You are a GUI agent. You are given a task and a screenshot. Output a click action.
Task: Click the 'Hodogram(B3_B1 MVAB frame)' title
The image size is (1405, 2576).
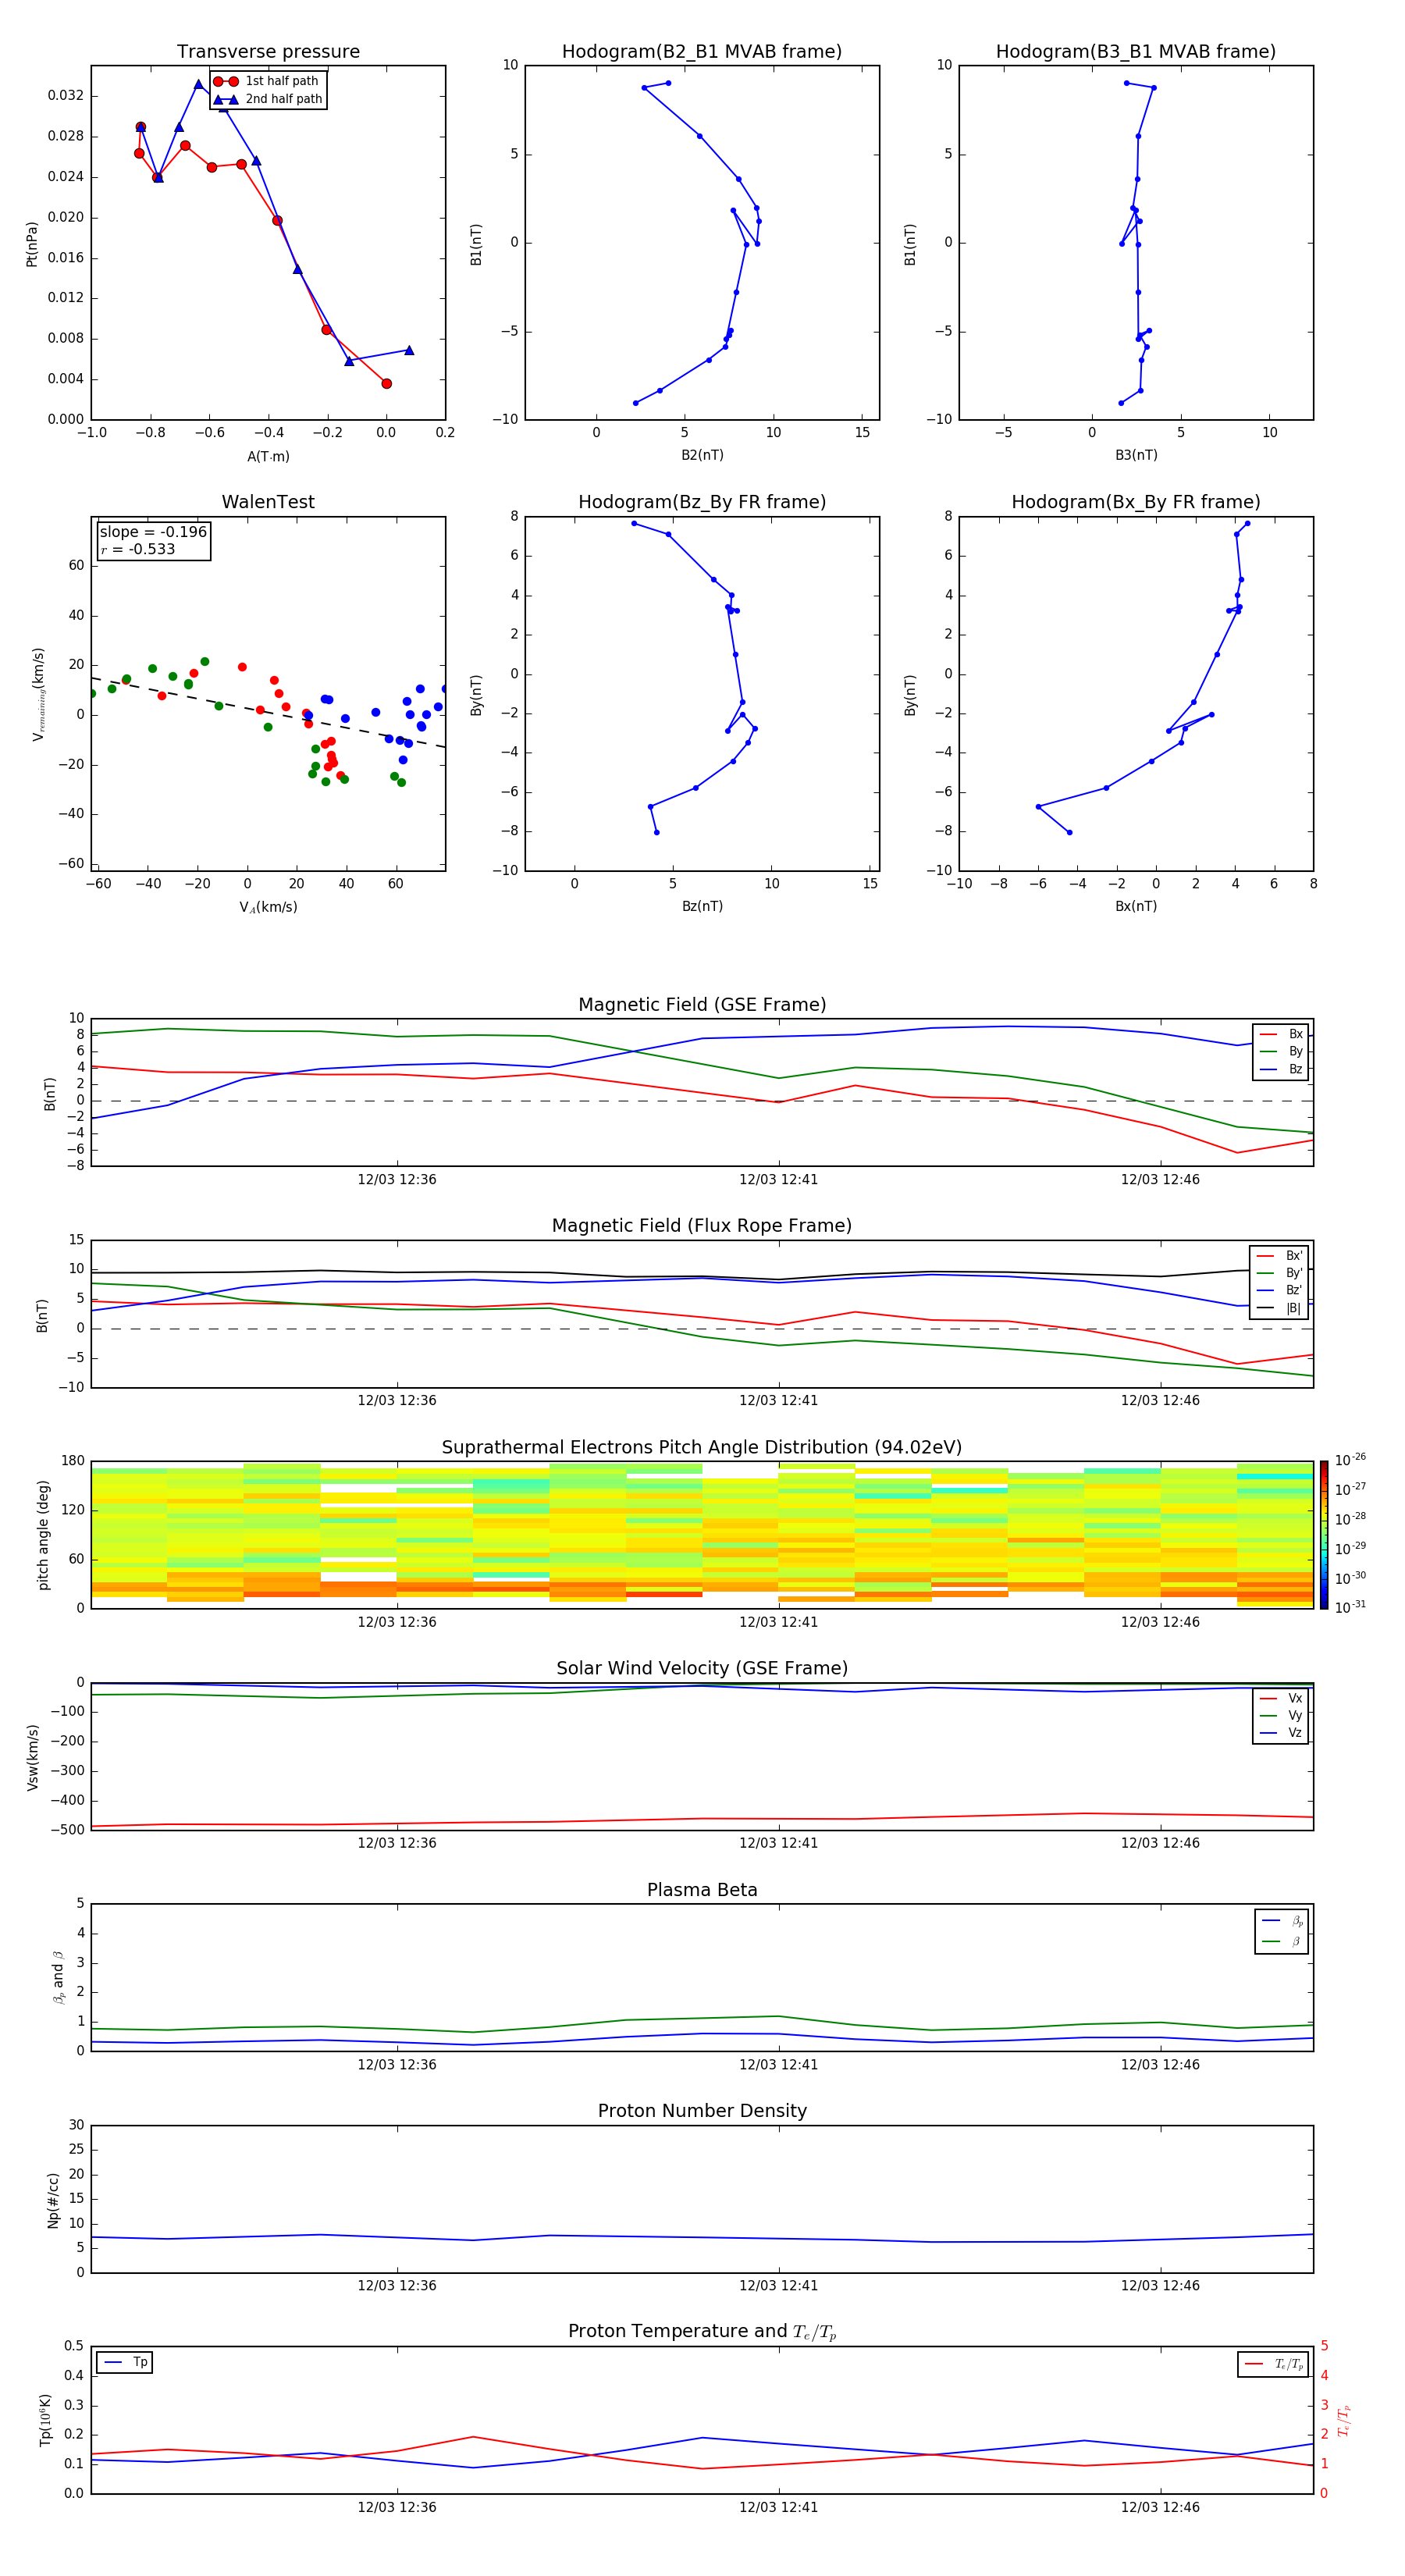click(x=1136, y=52)
